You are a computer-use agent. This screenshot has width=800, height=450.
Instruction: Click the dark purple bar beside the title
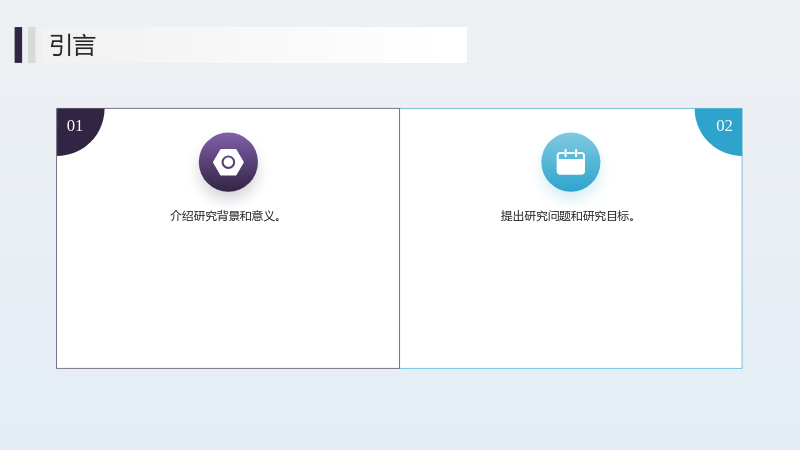coord(18,45)
